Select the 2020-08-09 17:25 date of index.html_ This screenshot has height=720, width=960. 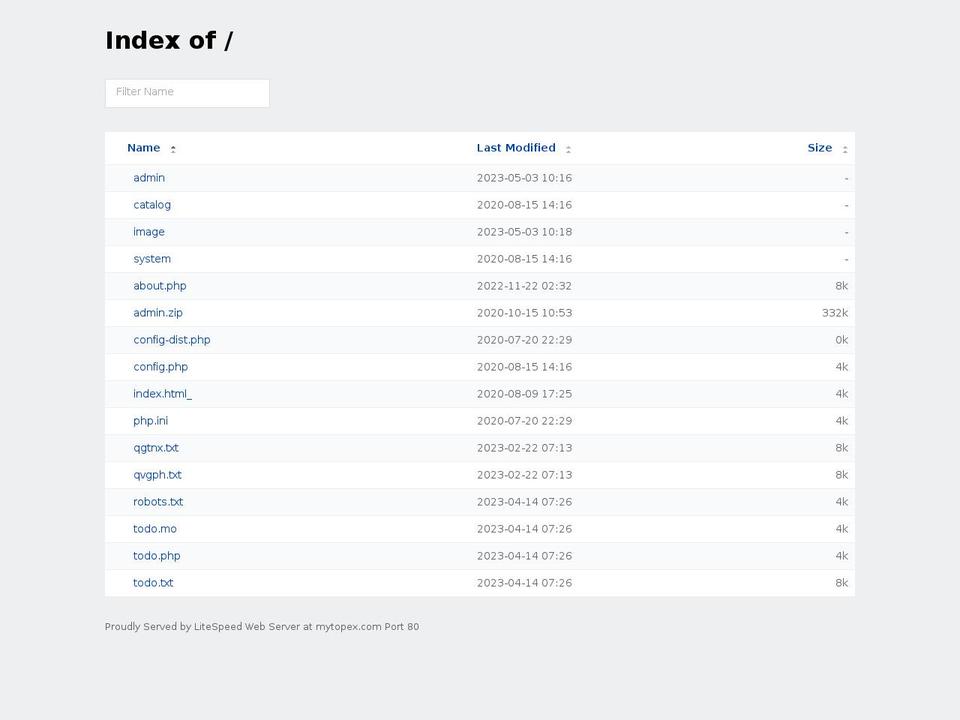coord(524,393)
